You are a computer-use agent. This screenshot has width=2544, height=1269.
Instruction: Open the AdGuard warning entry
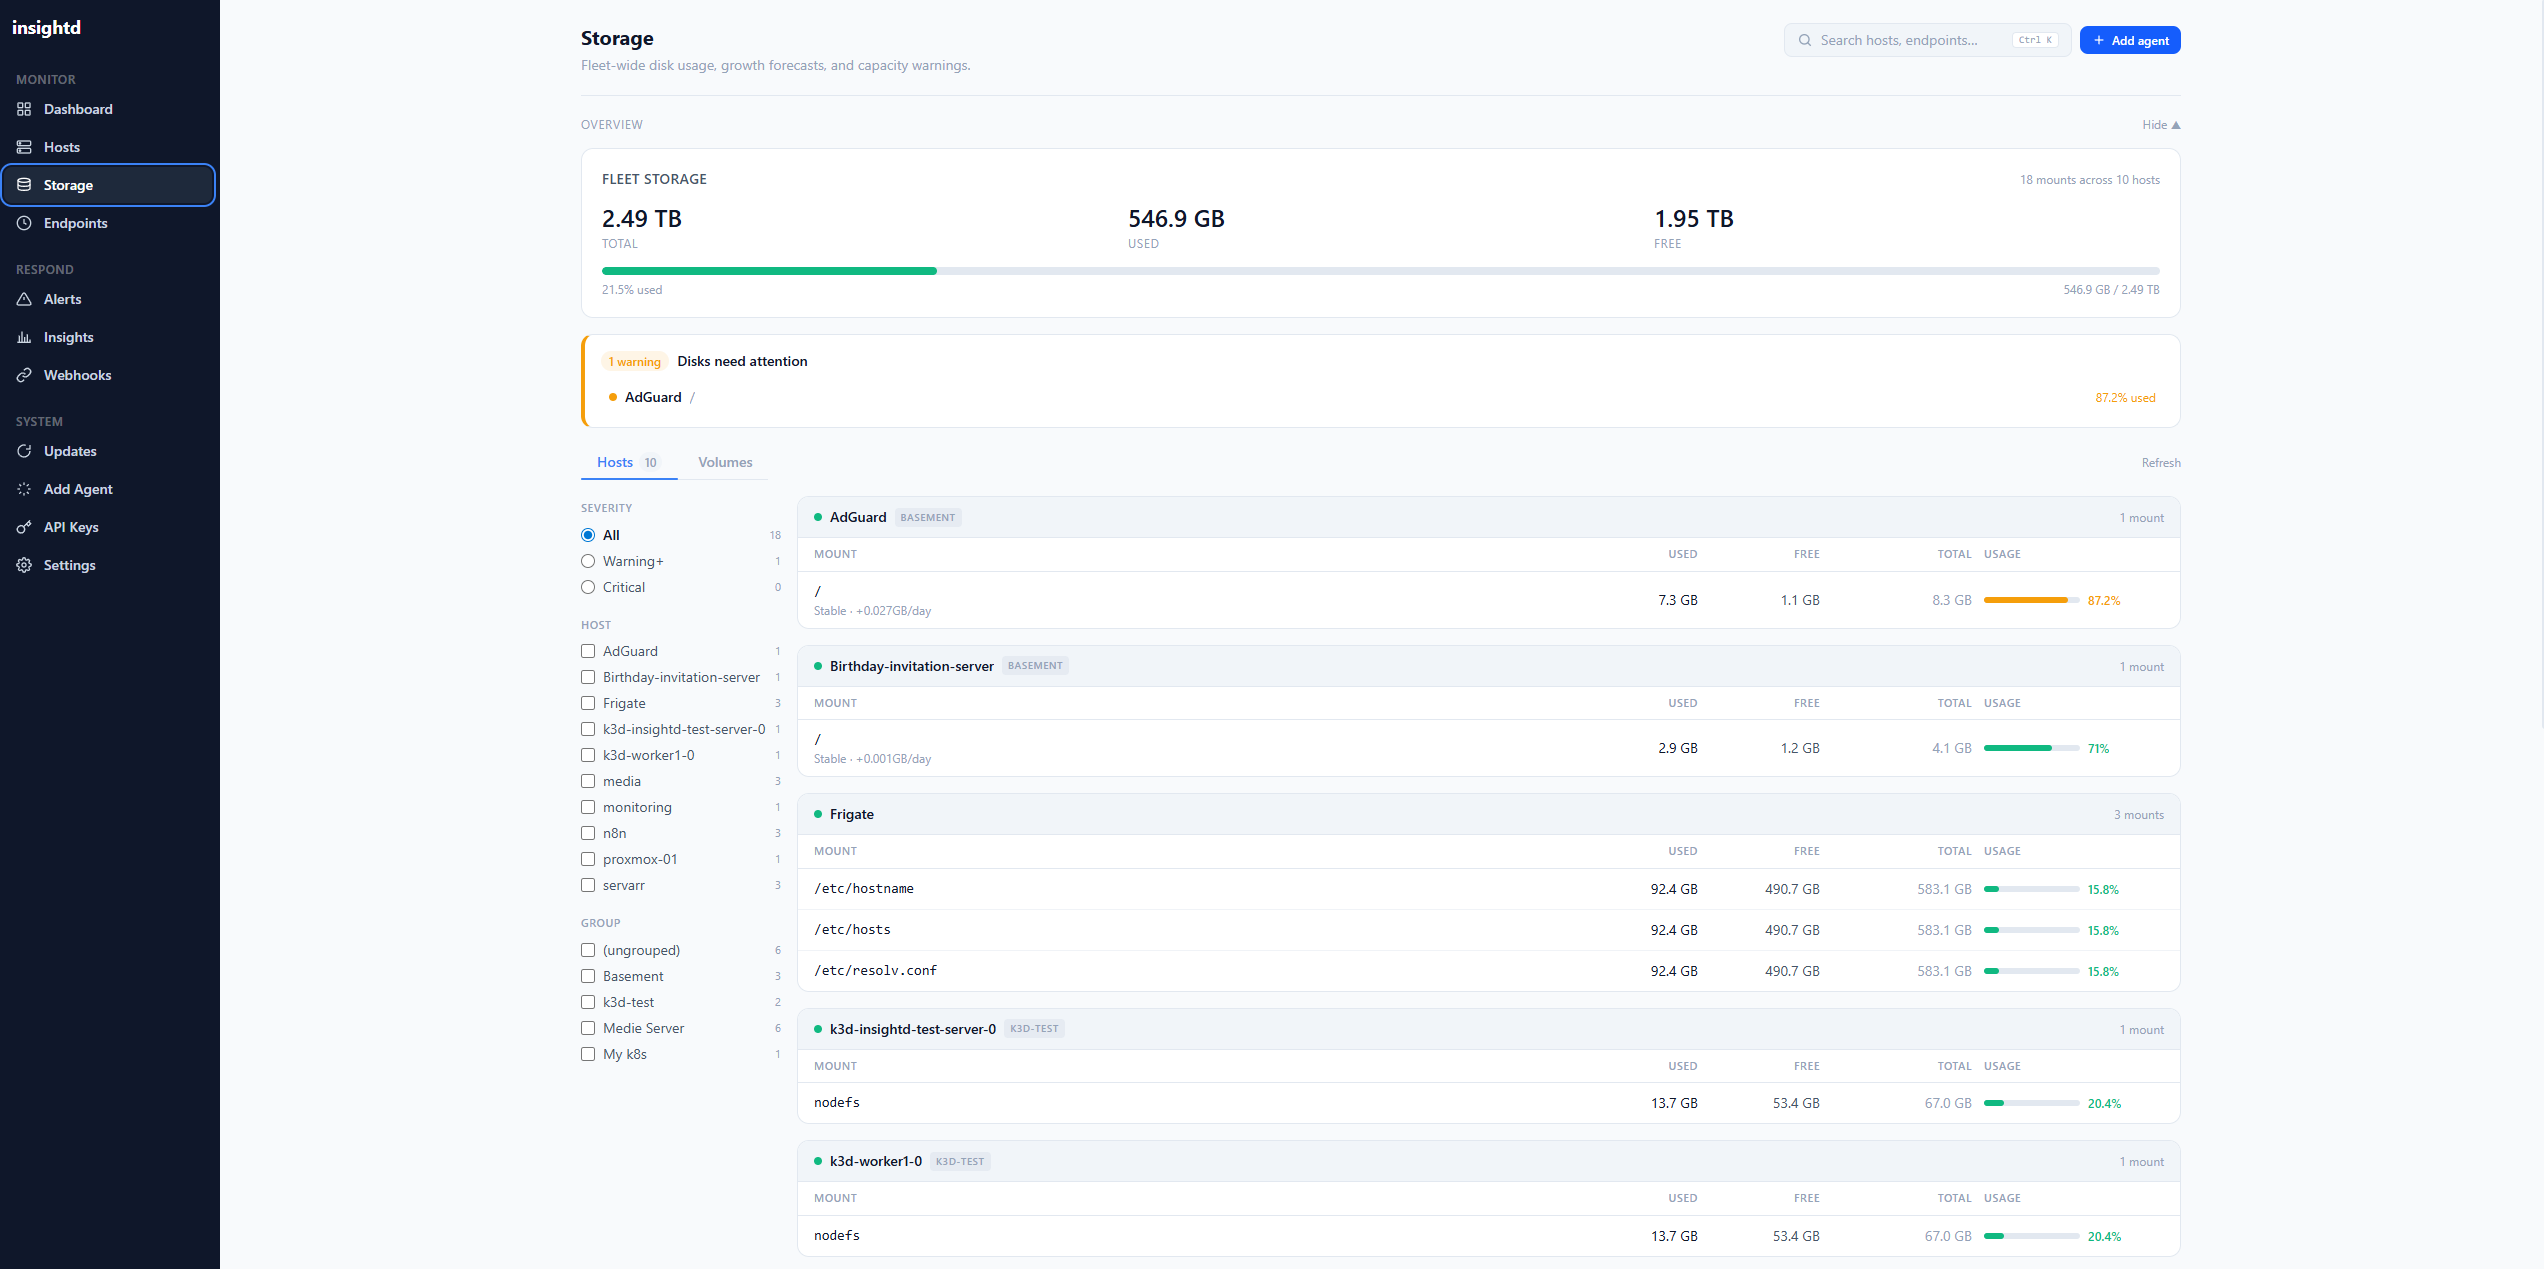pos(1381,397)
